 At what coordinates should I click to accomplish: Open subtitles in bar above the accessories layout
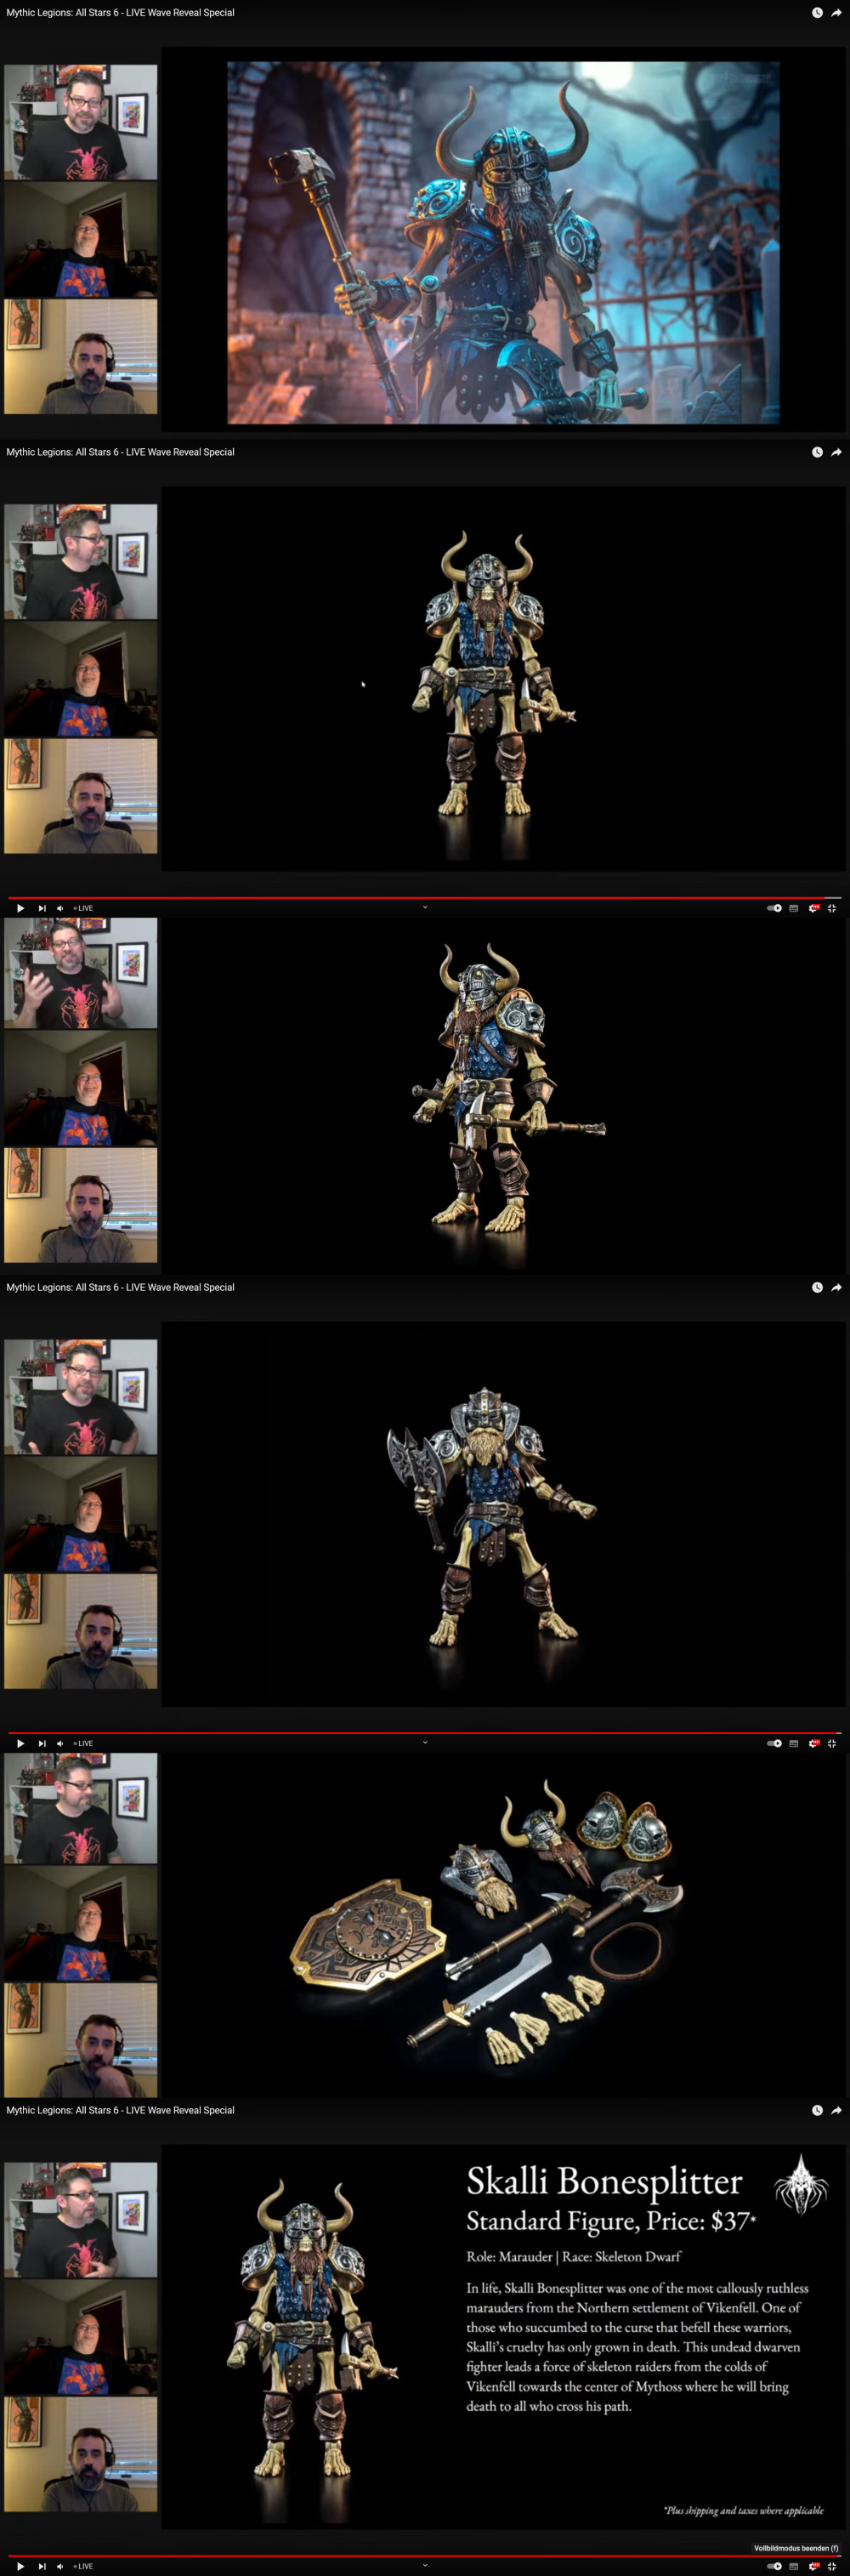[x=794, y=1743]
